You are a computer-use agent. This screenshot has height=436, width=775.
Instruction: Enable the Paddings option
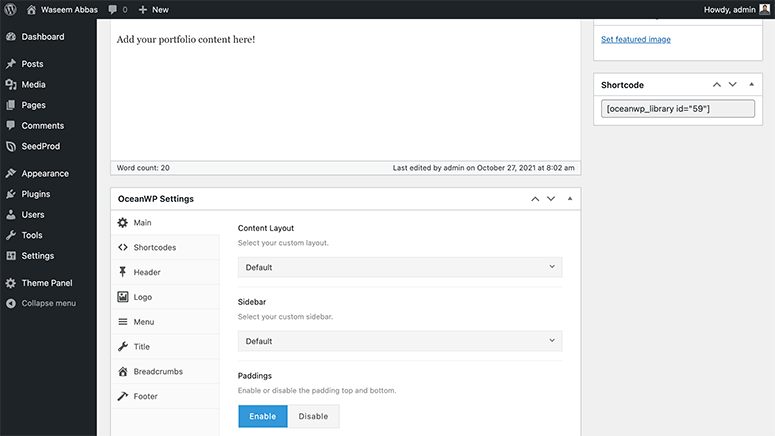(262, 416)
